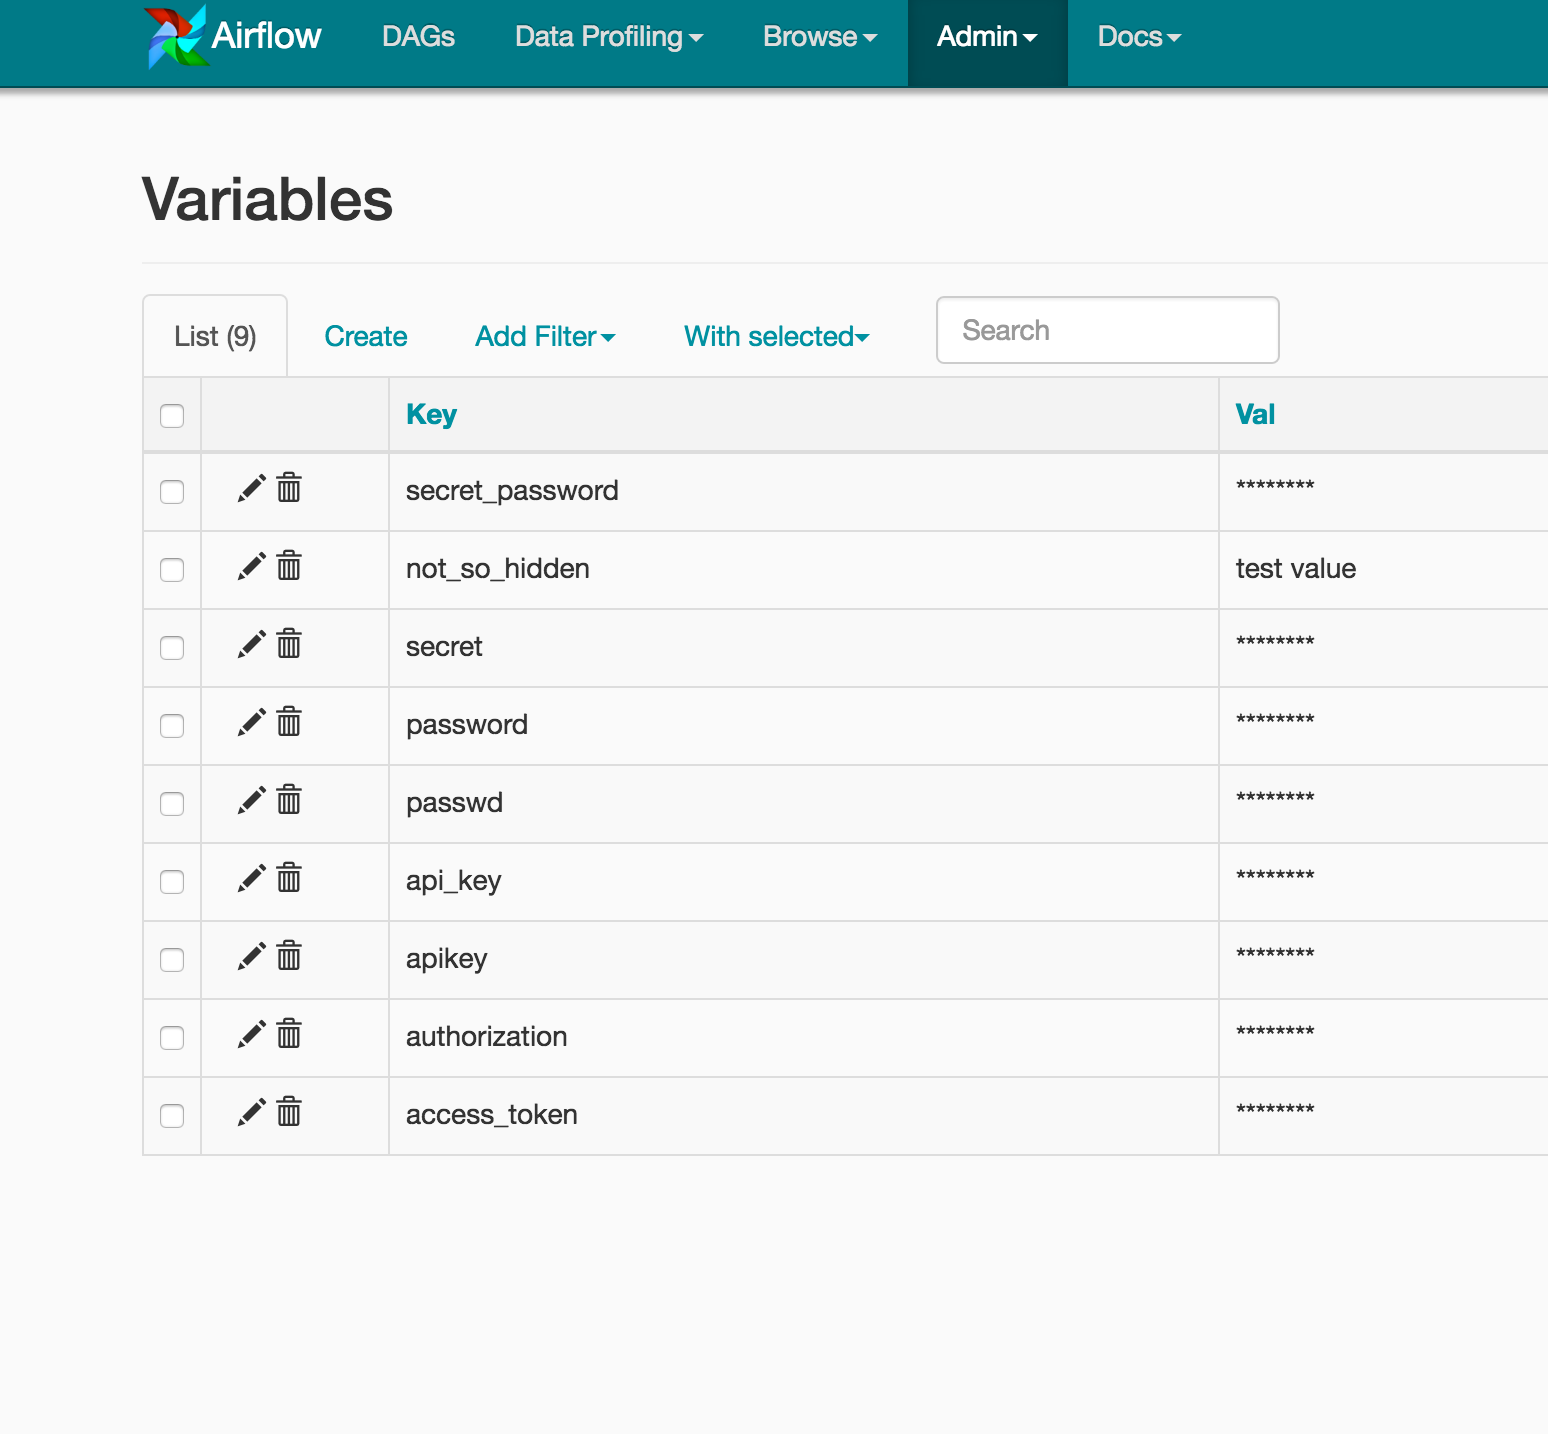Edit the secret_password variable
Viewport: 1548px width, 1434px height.
coord(252,489)
